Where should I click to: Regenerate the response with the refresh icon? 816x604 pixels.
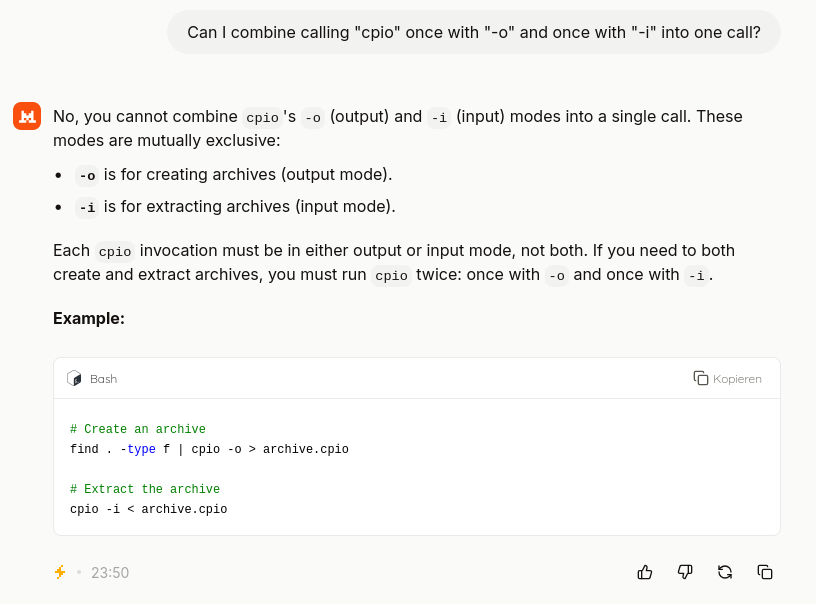point(725,572)
